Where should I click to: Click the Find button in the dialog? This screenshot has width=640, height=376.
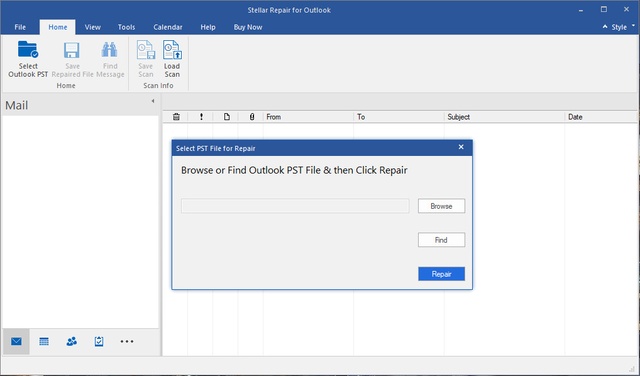coord(441,240)
